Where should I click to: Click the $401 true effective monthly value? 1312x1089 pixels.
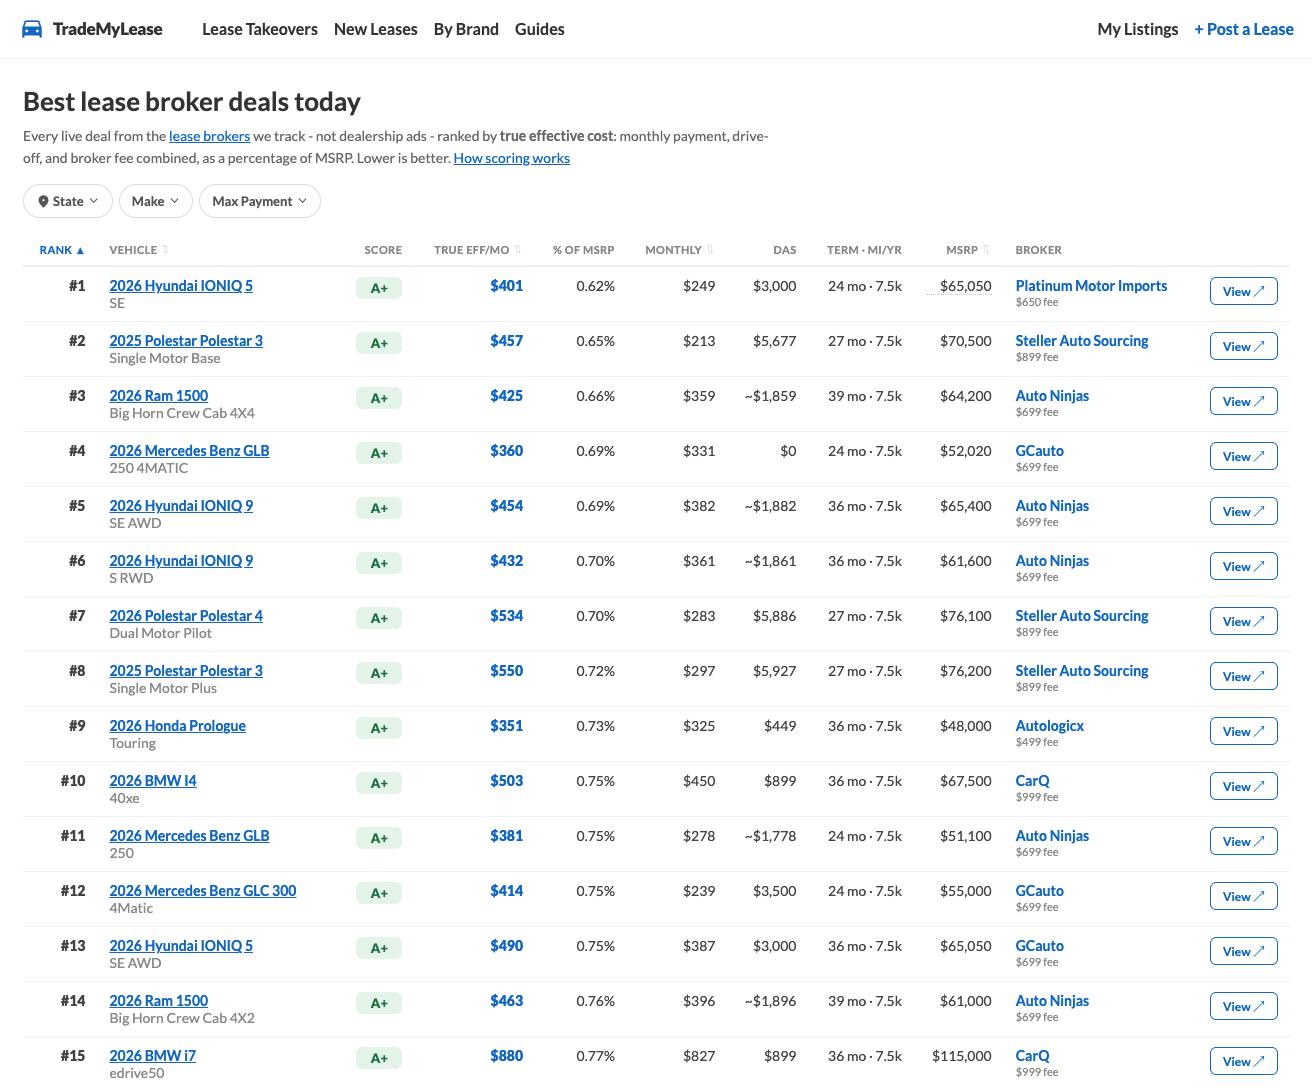tap(507, 286)
